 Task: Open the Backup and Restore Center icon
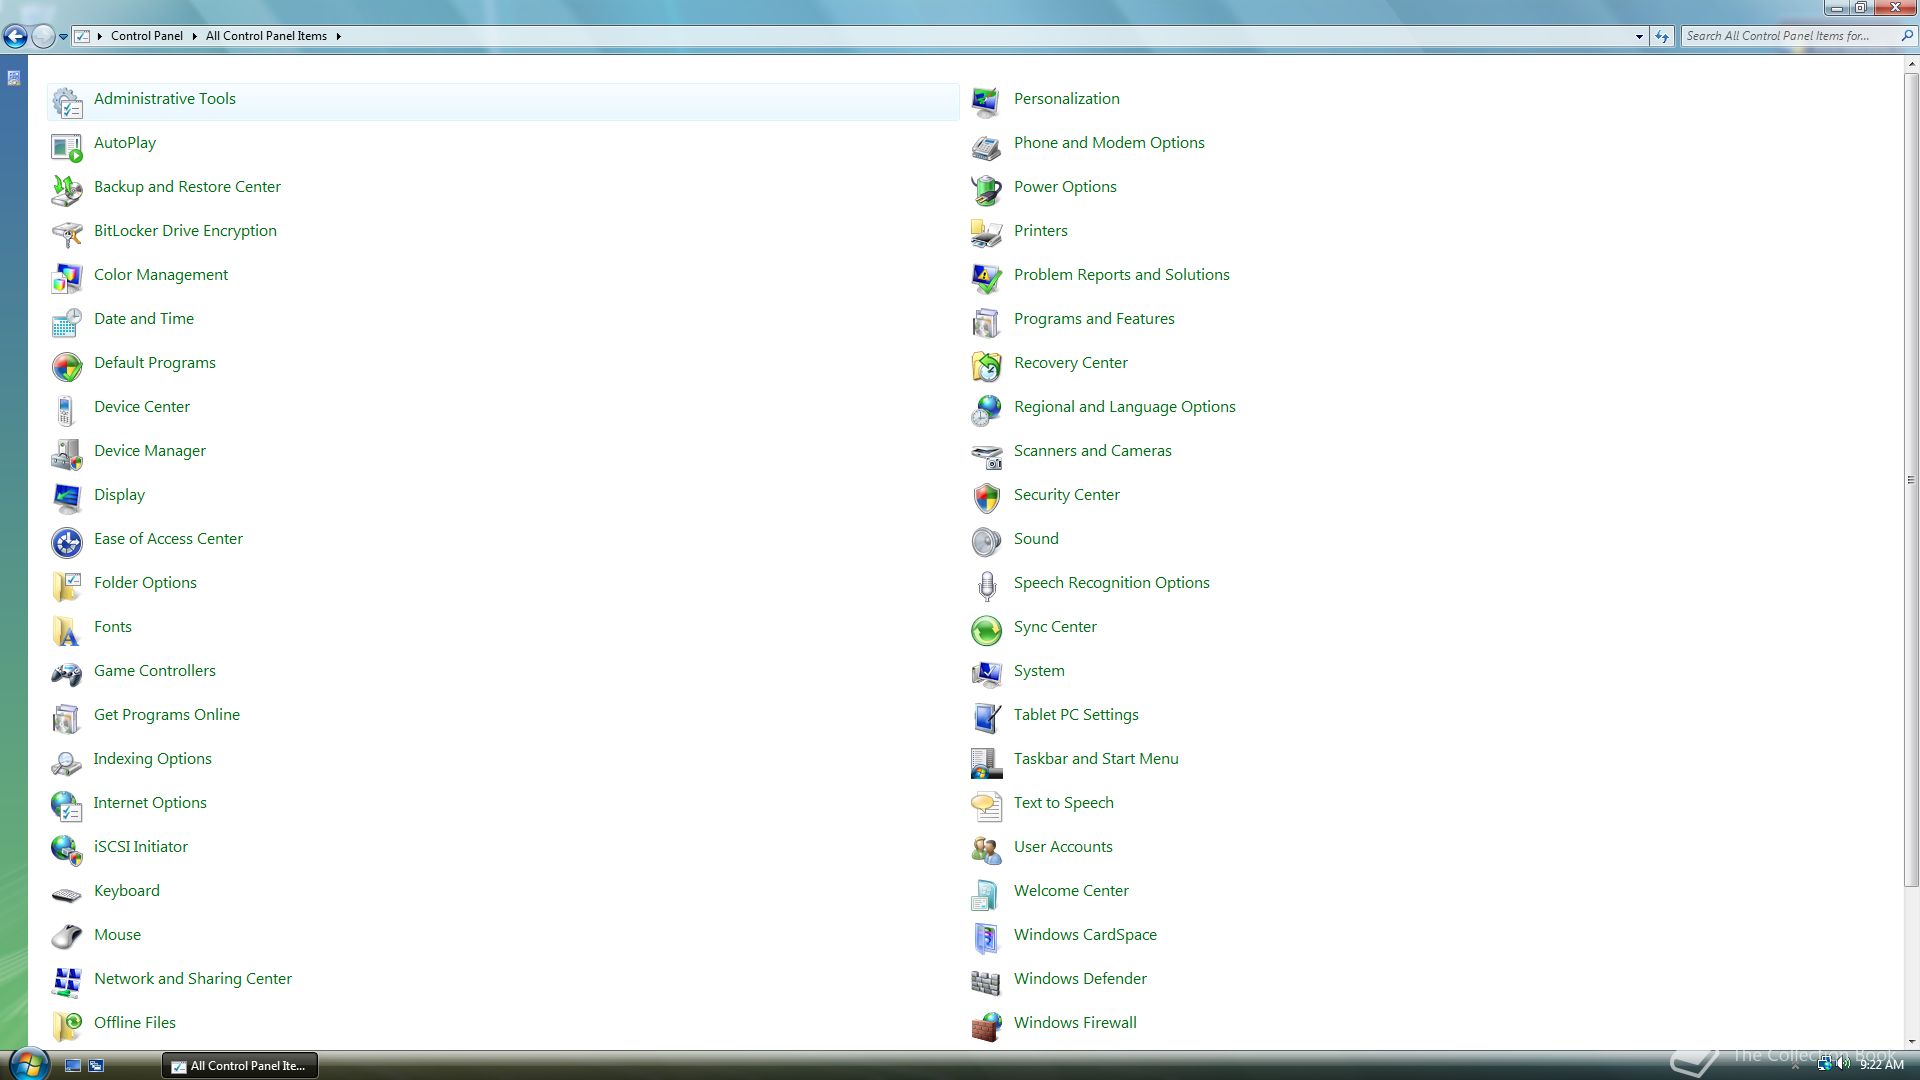pyautogui.click(x=67, y=190)
